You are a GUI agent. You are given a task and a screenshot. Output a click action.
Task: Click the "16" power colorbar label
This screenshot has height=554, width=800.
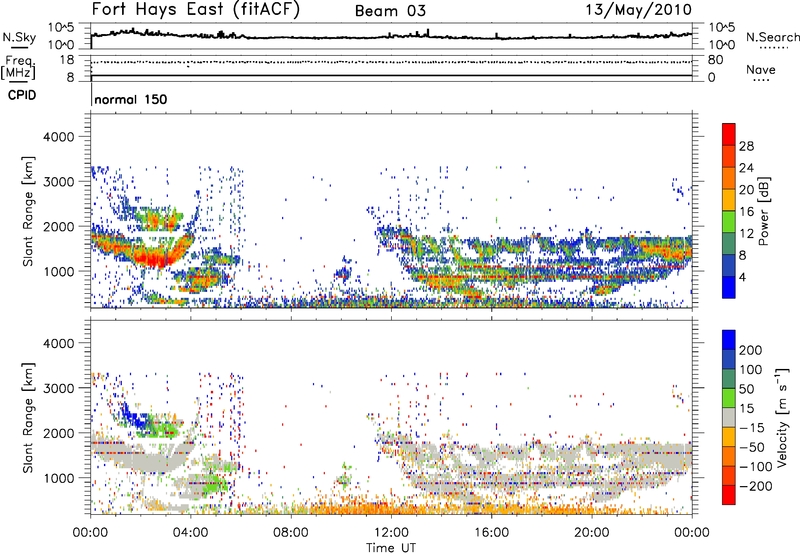coord(746,212)
